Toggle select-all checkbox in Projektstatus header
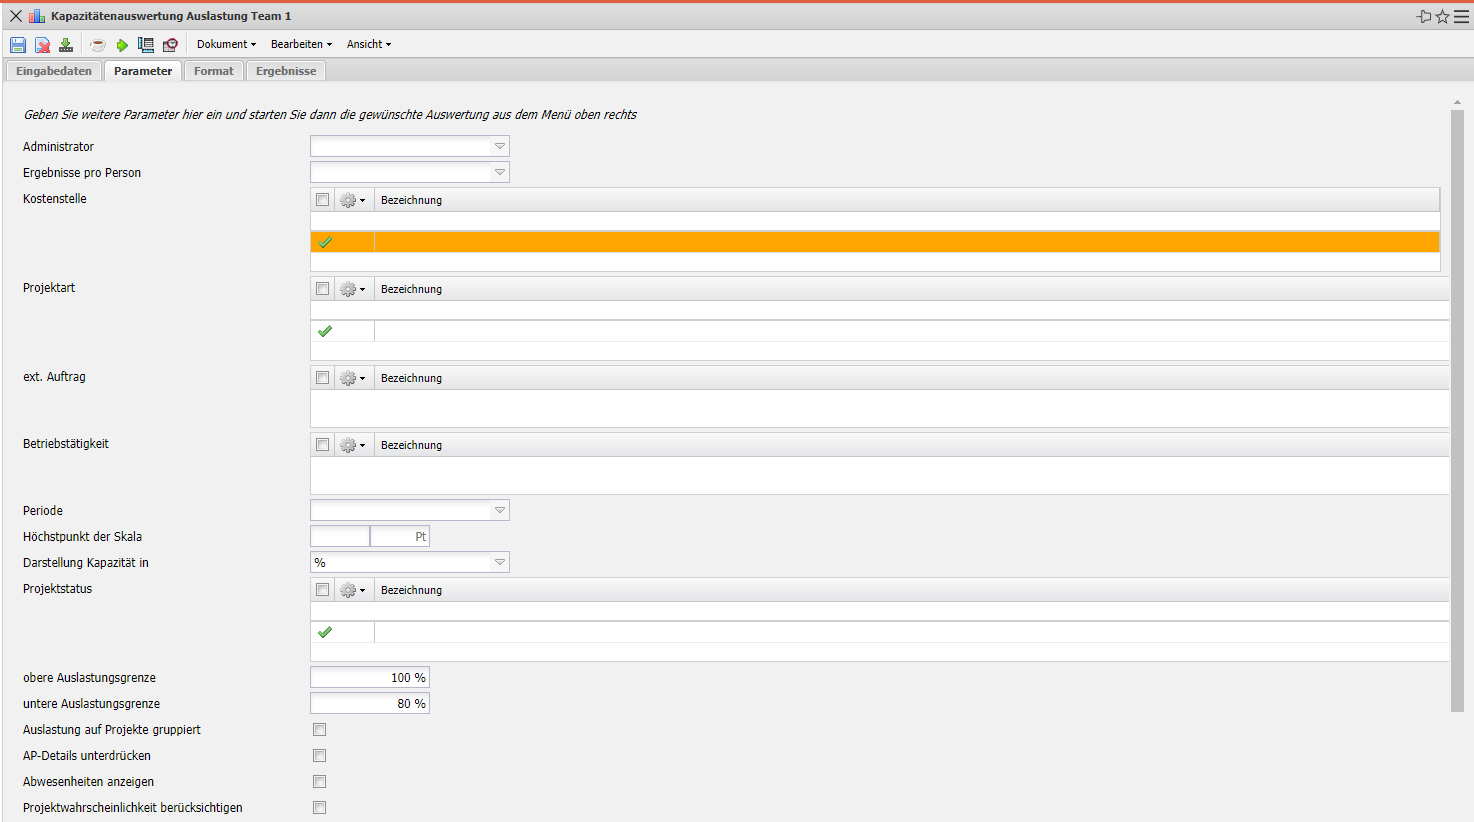 coord(322,590)
